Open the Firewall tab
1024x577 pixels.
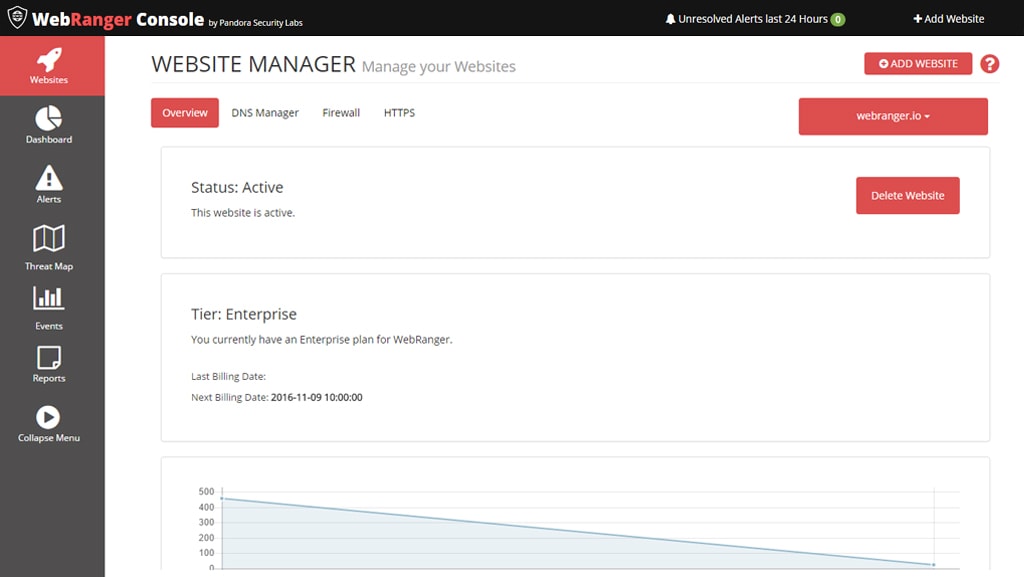click(x=341, y=113)
